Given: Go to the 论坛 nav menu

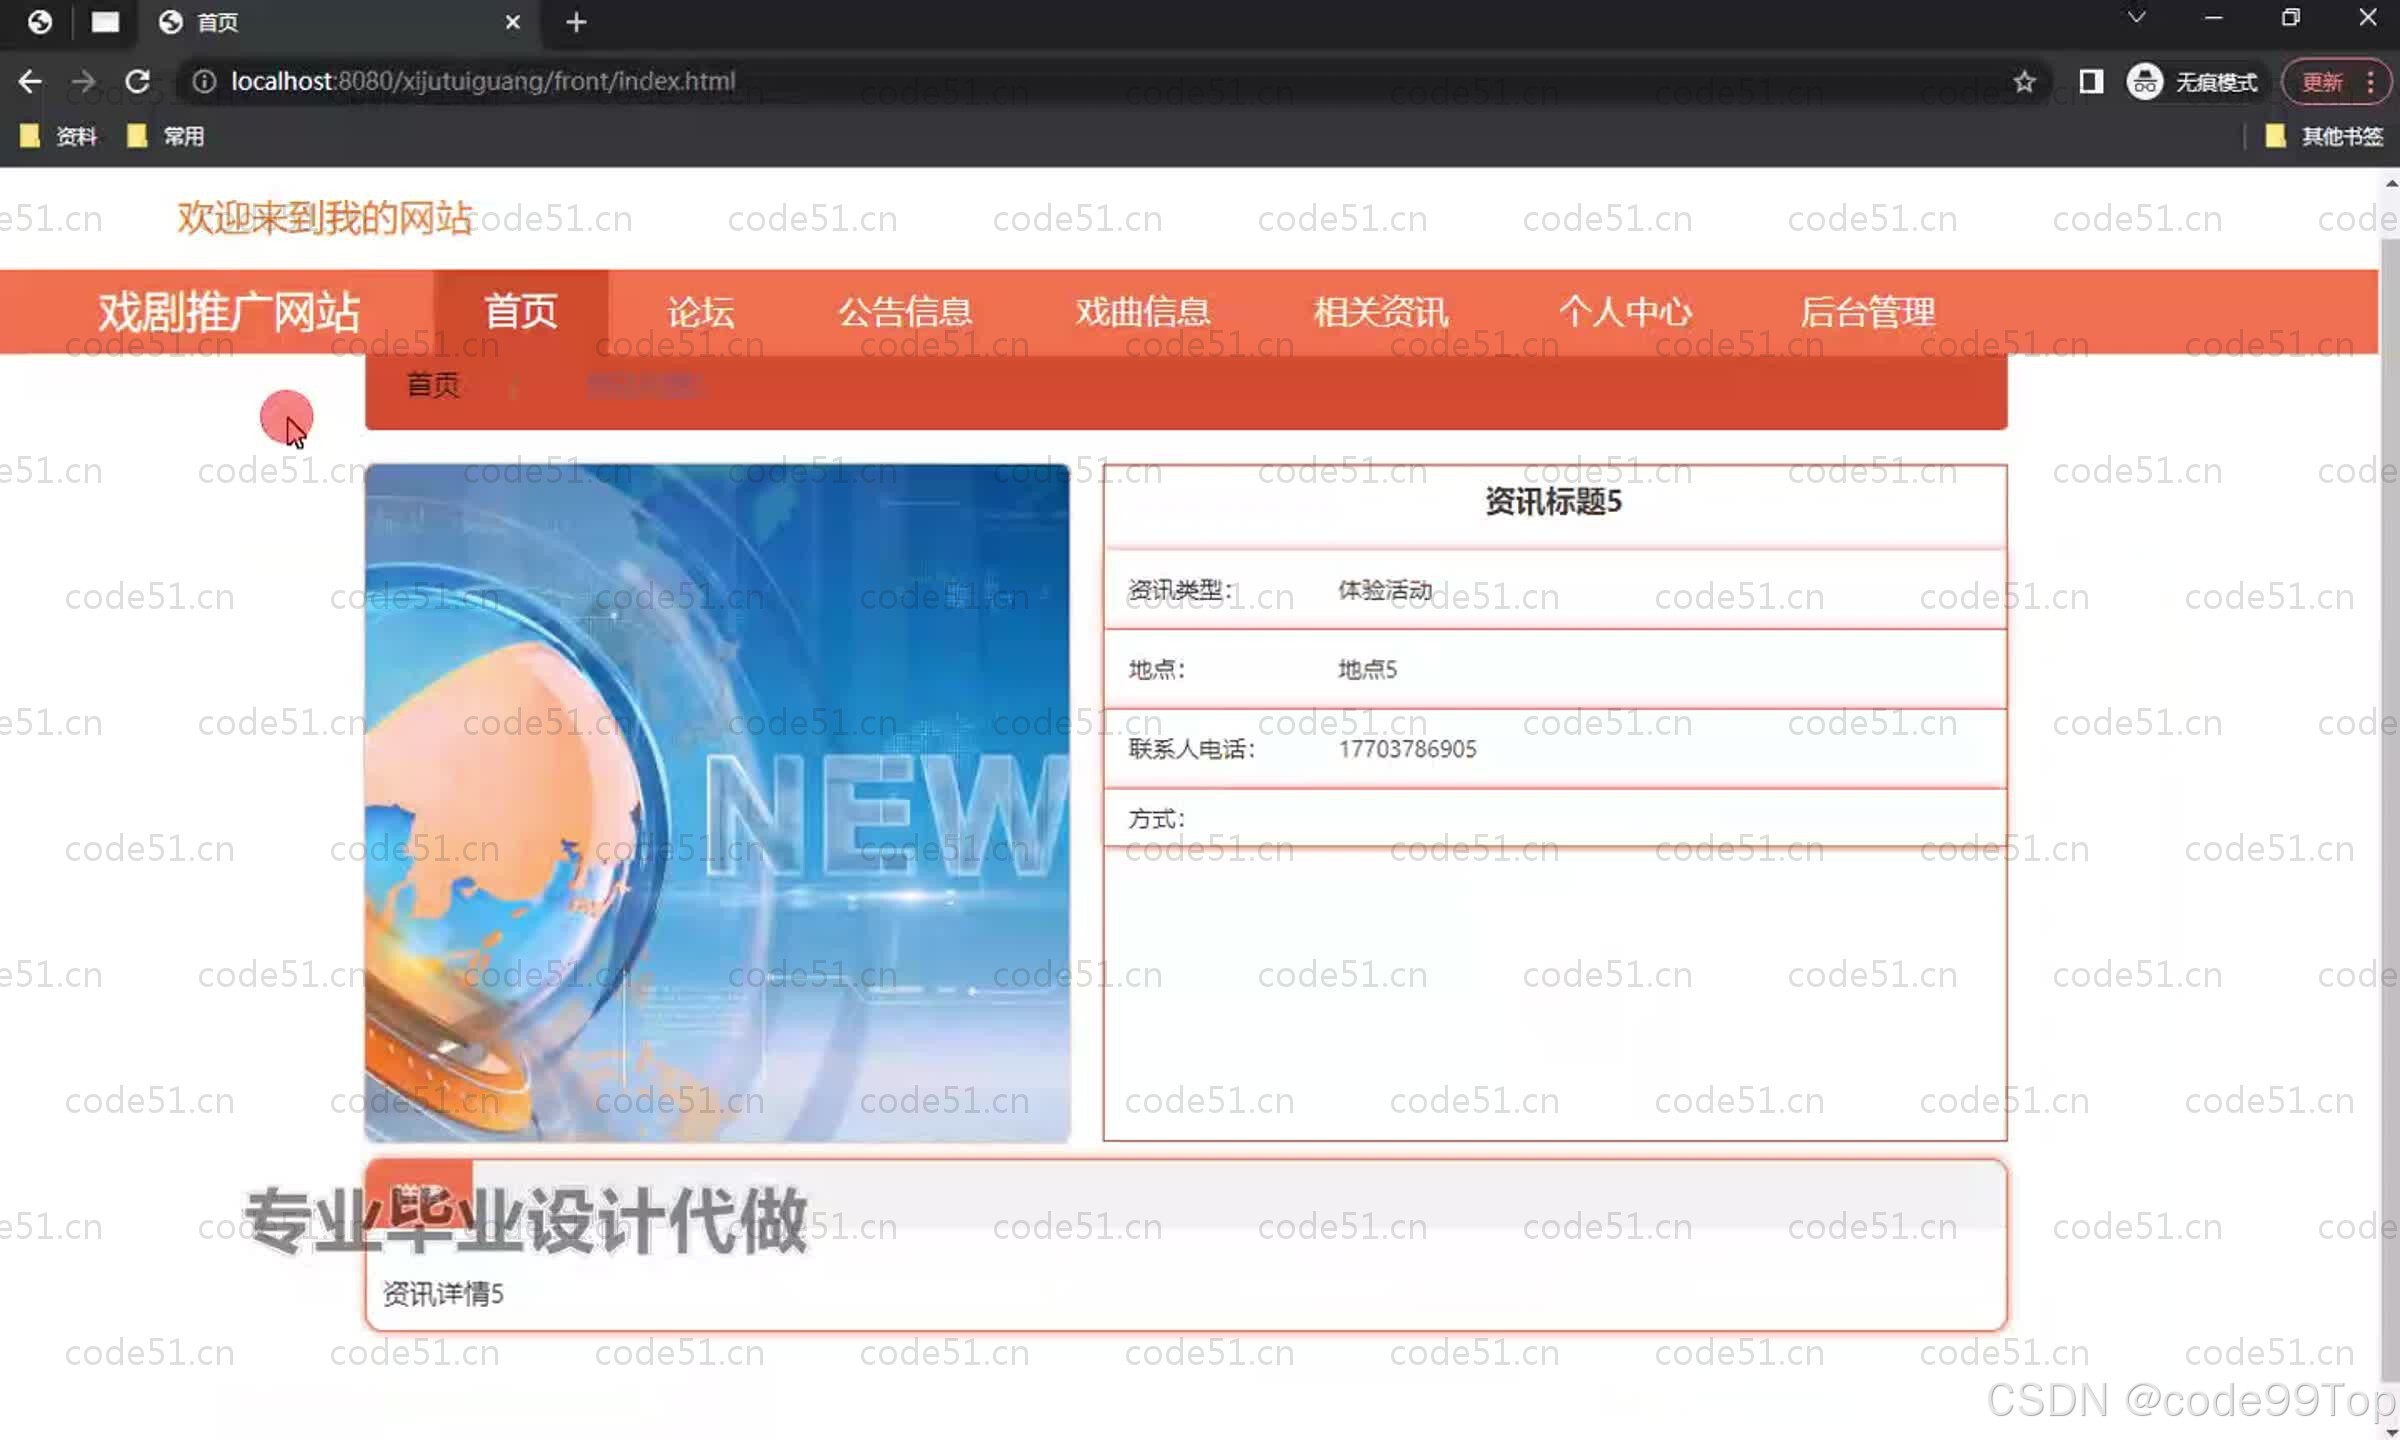Looking at the screenshot, I should click(x=700, y=312).
